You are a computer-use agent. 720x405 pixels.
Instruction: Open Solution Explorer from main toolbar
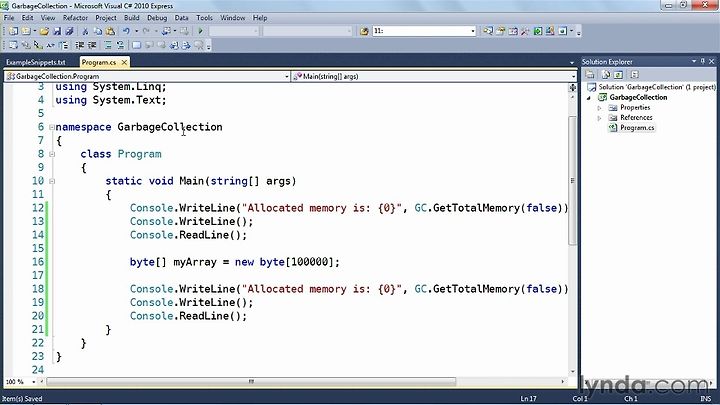point(488,31)
